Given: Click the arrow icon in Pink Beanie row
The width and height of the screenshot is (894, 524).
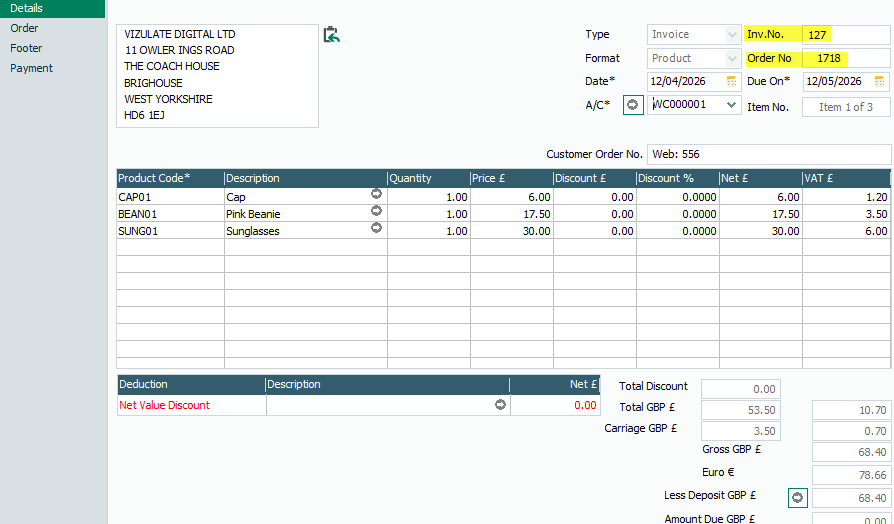Looking at the screenshot, I should (x=376, y=211).
